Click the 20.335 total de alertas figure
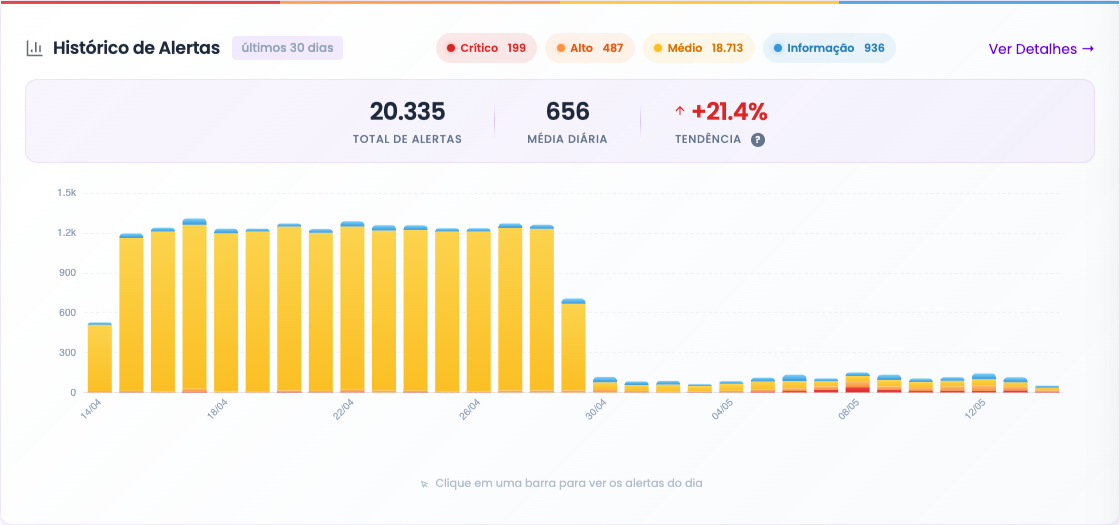1120x525 pixels. click(407, 111)
